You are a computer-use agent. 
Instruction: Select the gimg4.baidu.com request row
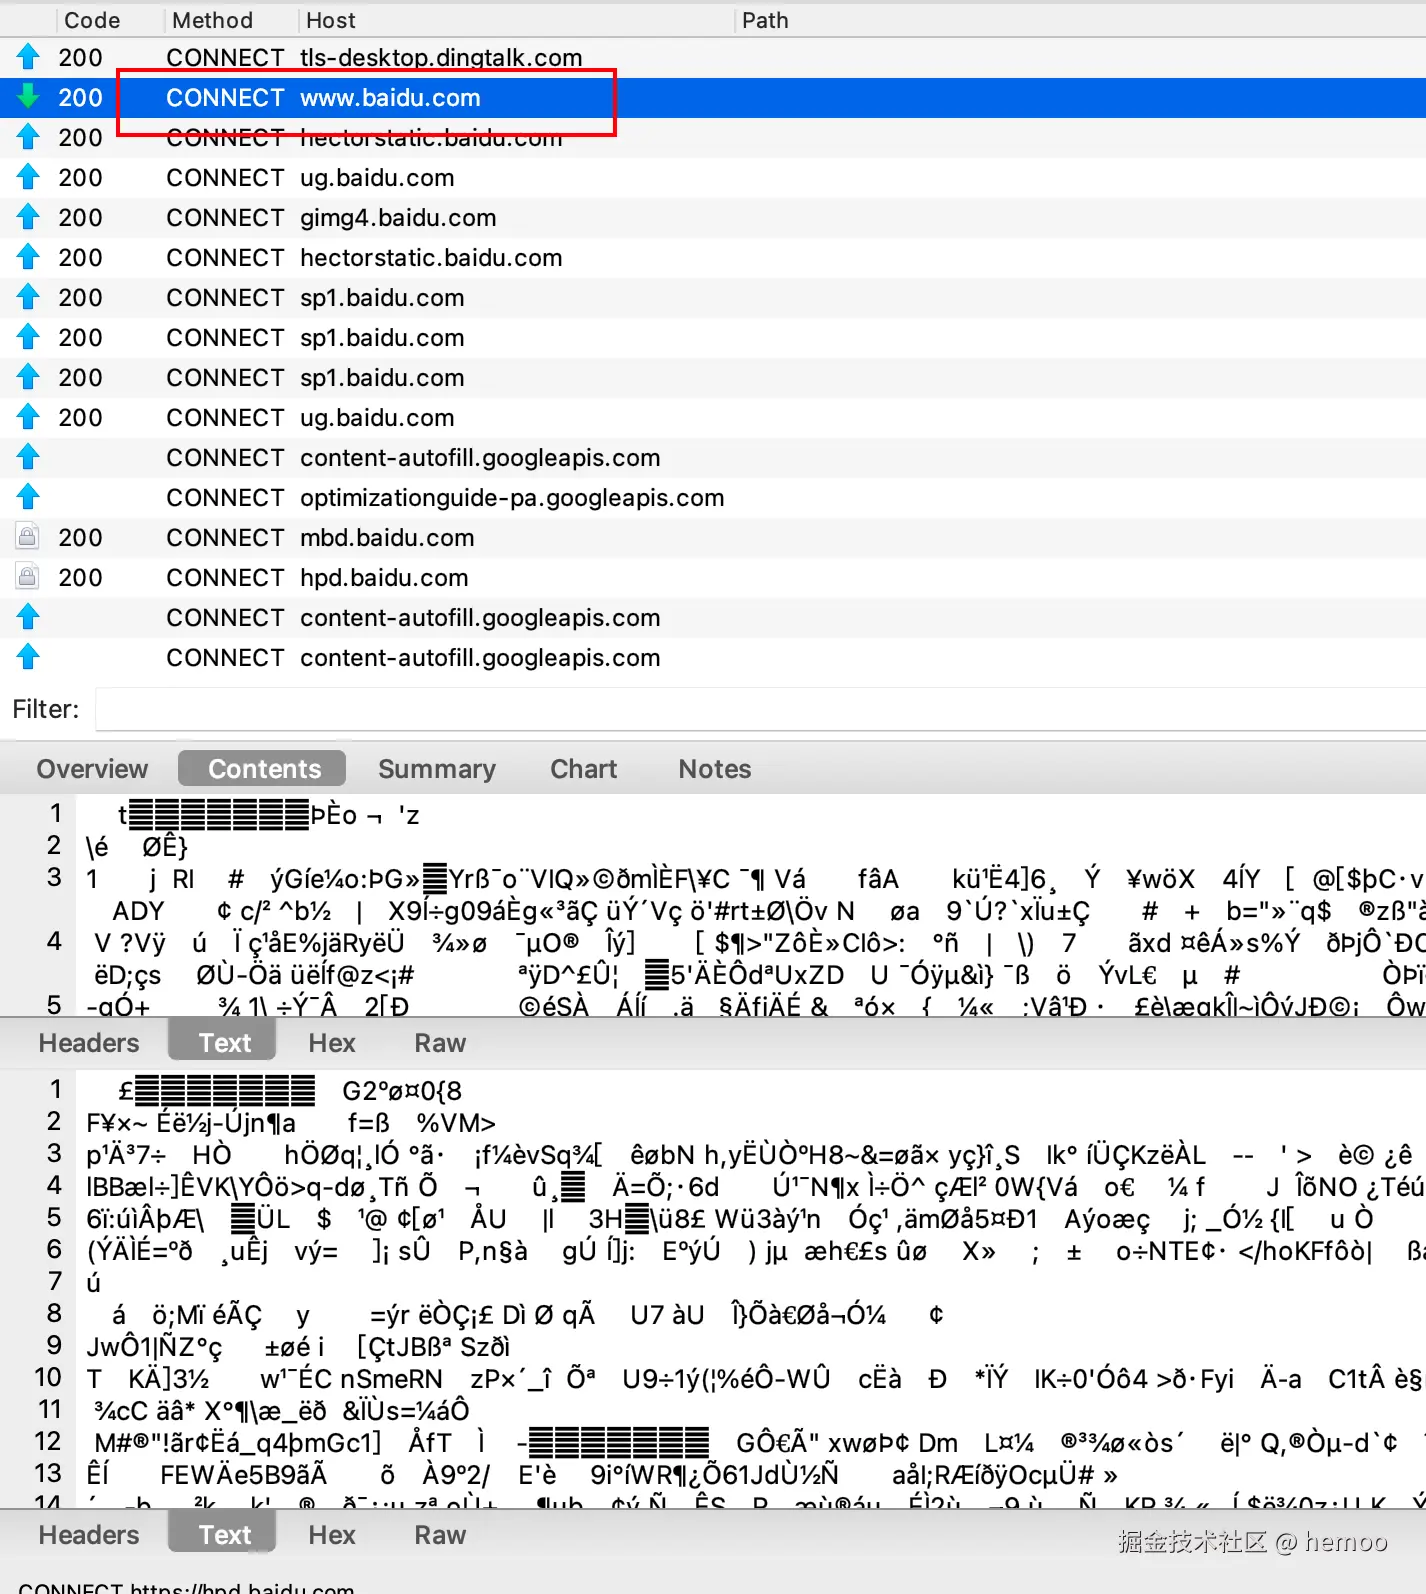click(x=713, y=218)
